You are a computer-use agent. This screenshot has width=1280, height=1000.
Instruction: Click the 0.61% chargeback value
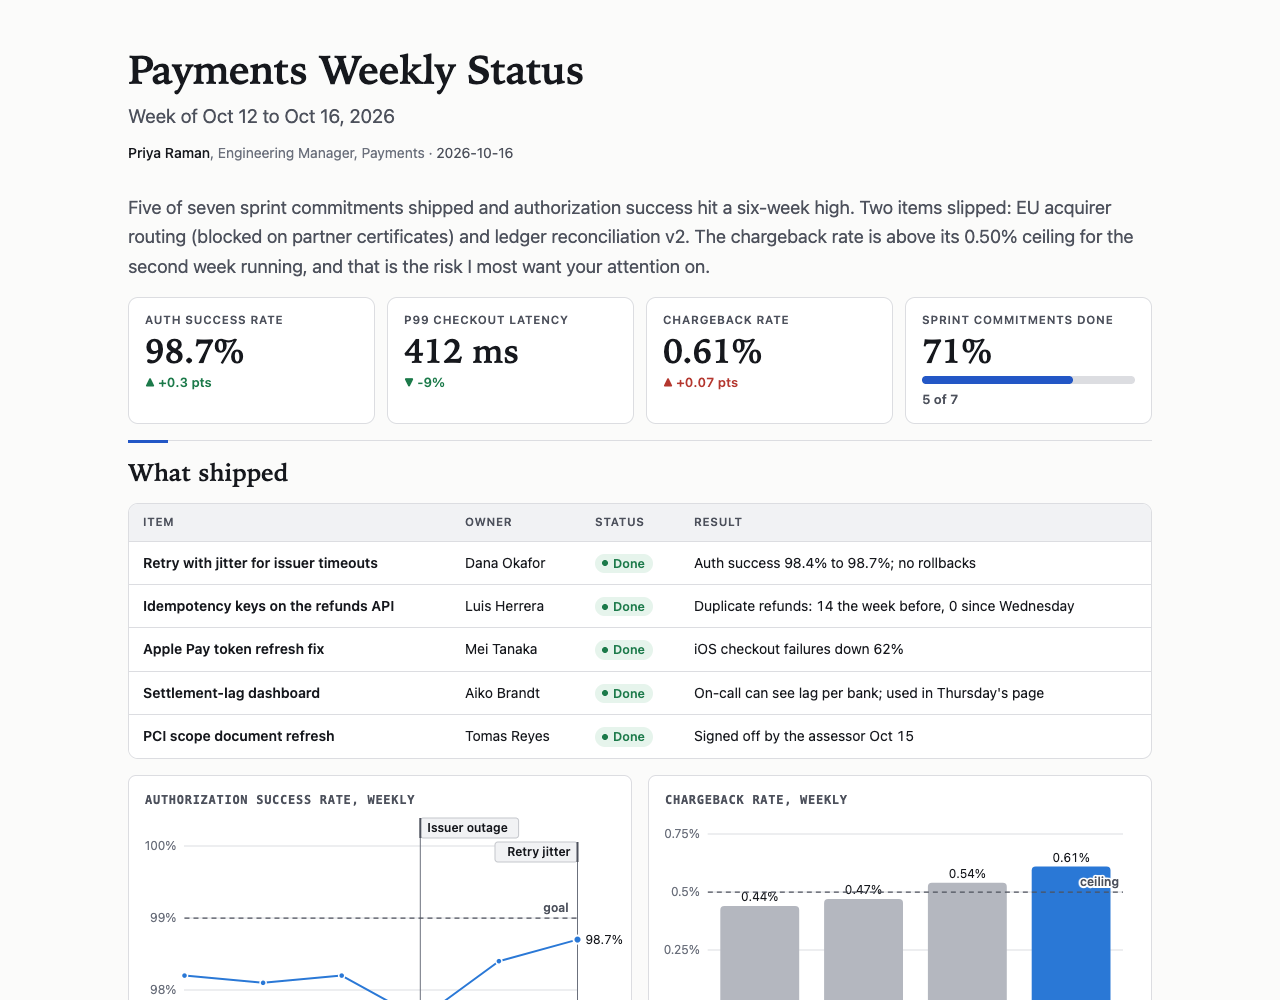click(712, 352)
